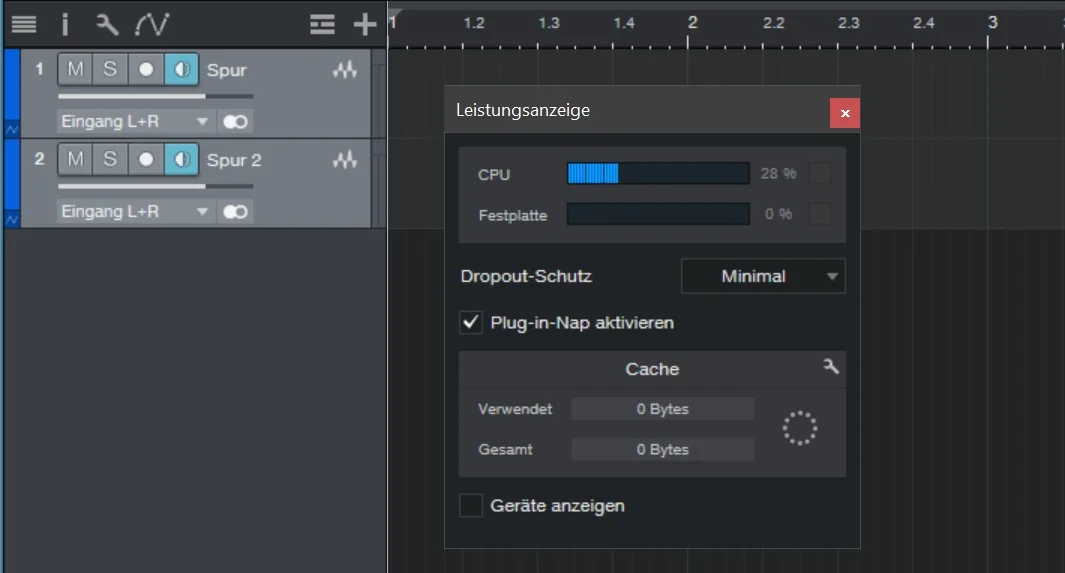Click the Festplatte usage meter bar

tap(658, 214)
